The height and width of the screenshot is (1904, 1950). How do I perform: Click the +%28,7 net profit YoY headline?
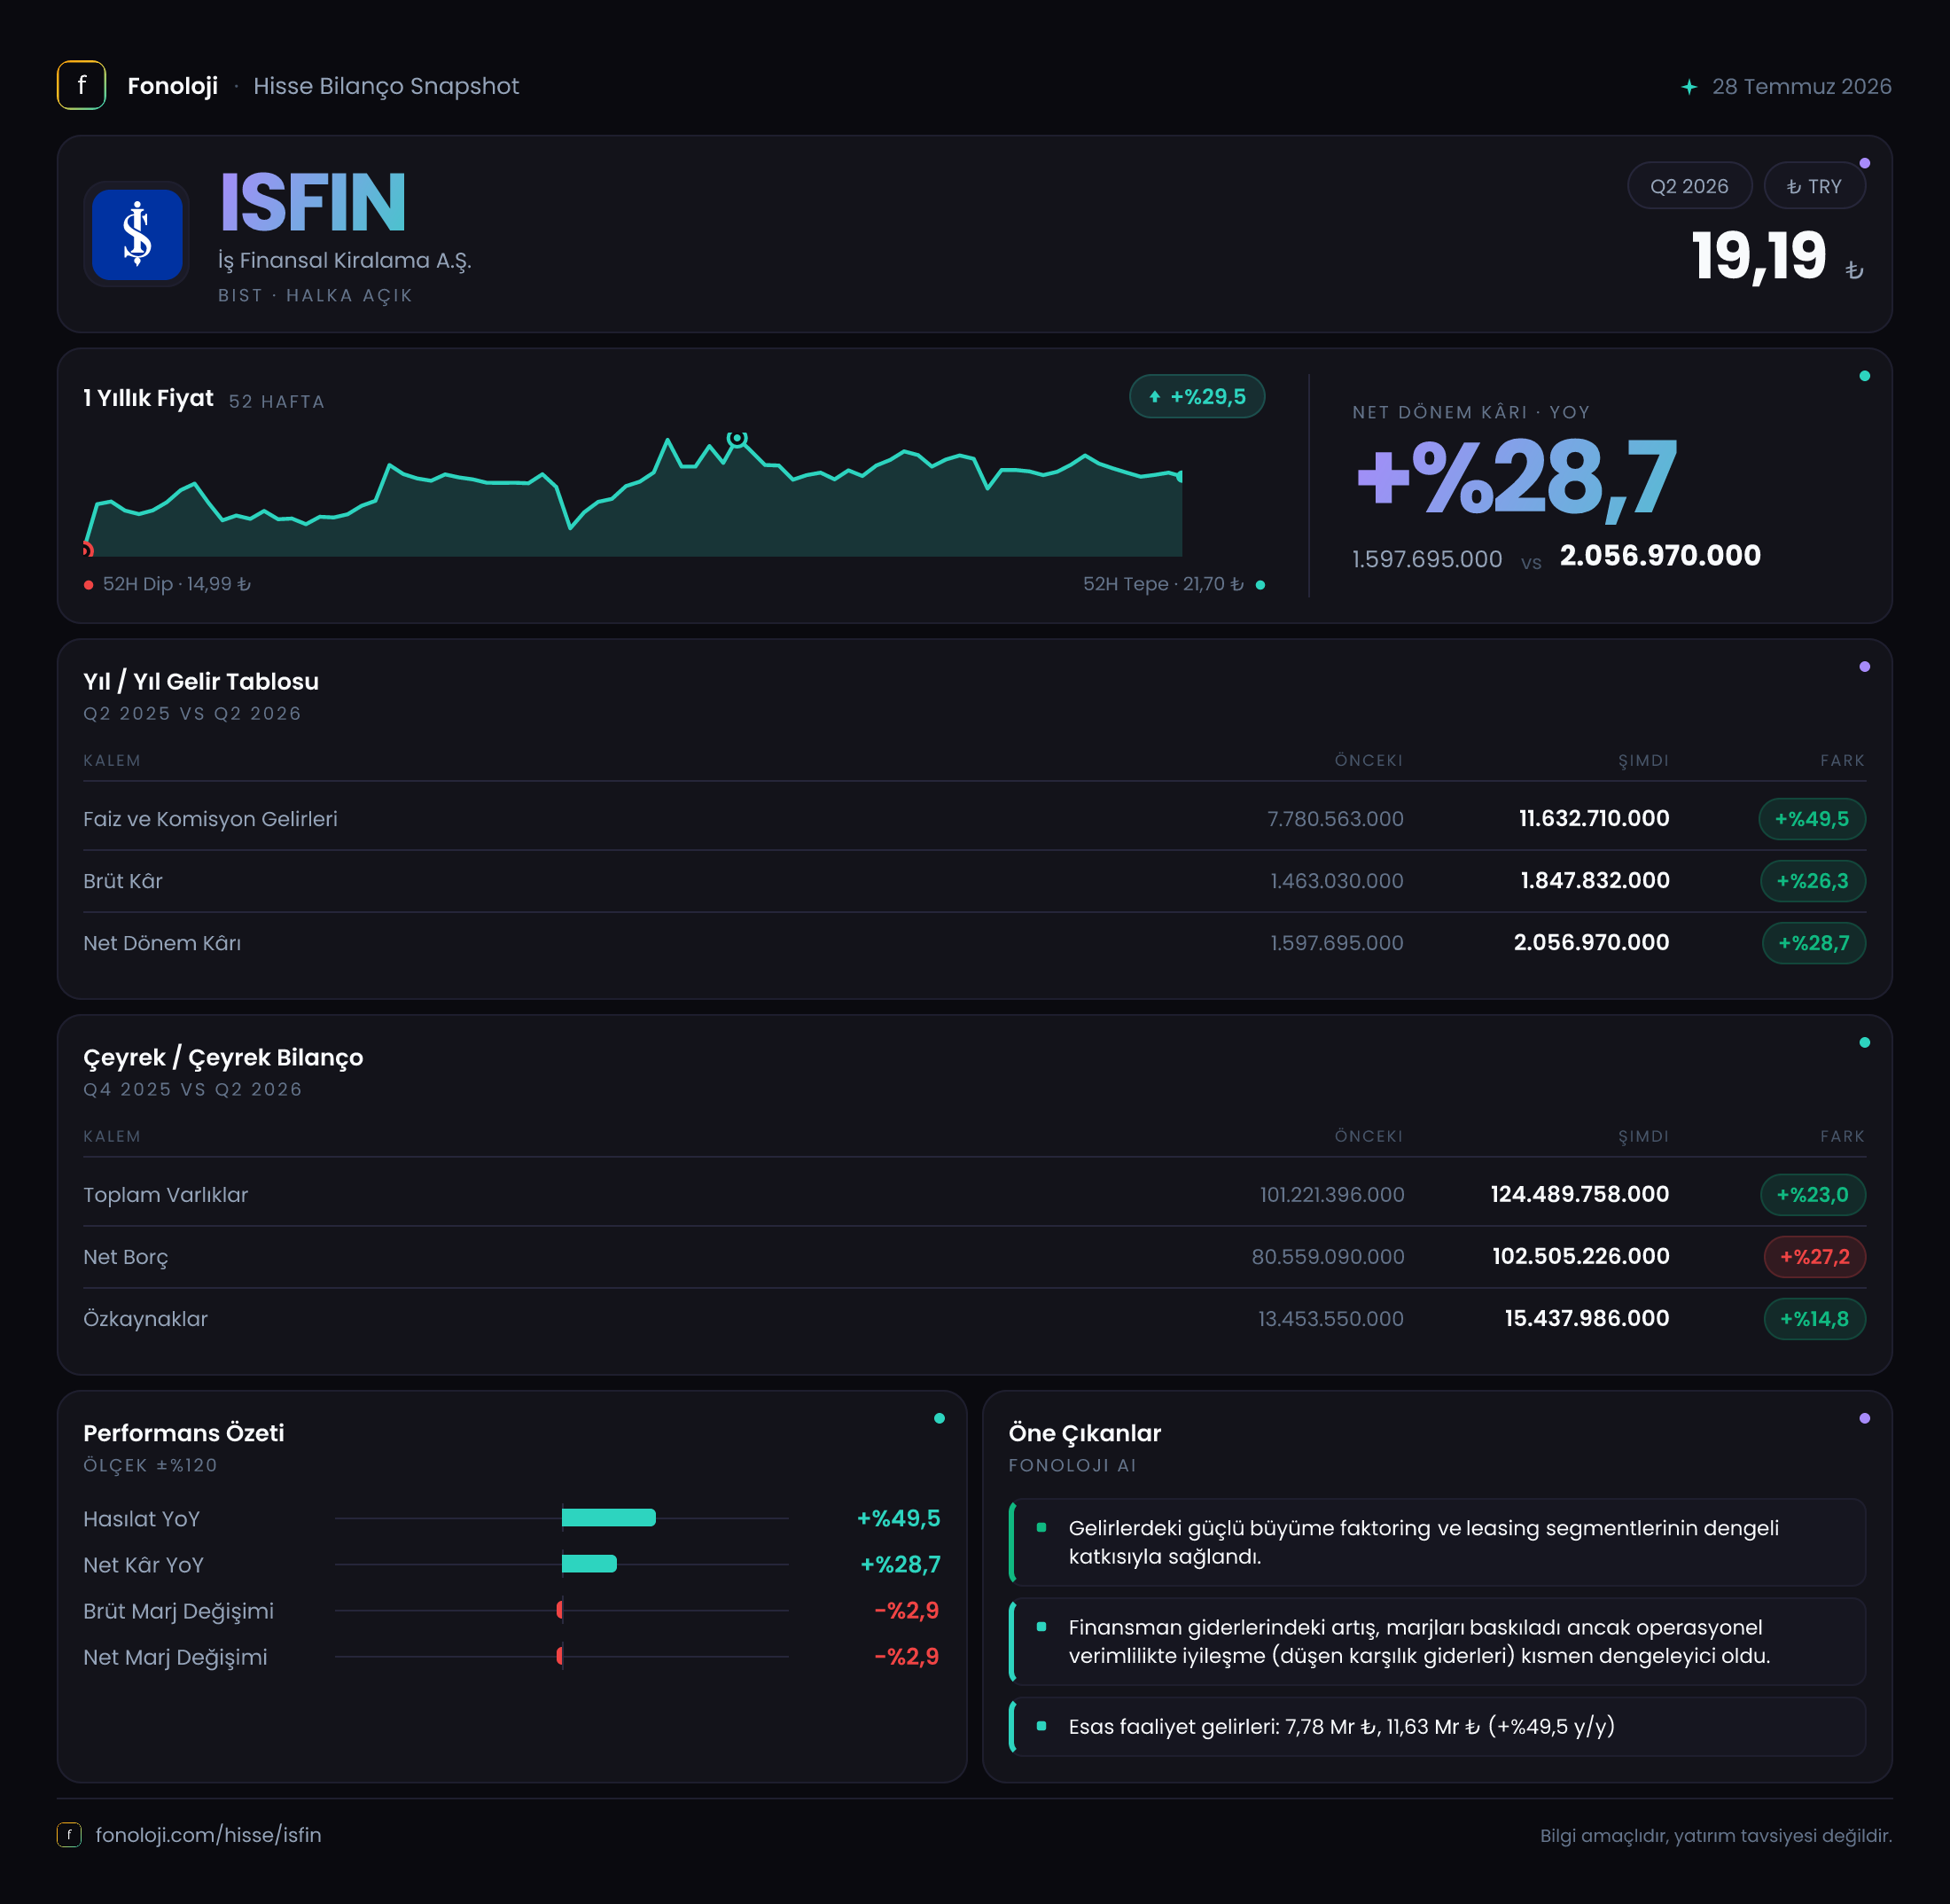pyautogui.click(x=1515, y=479)
